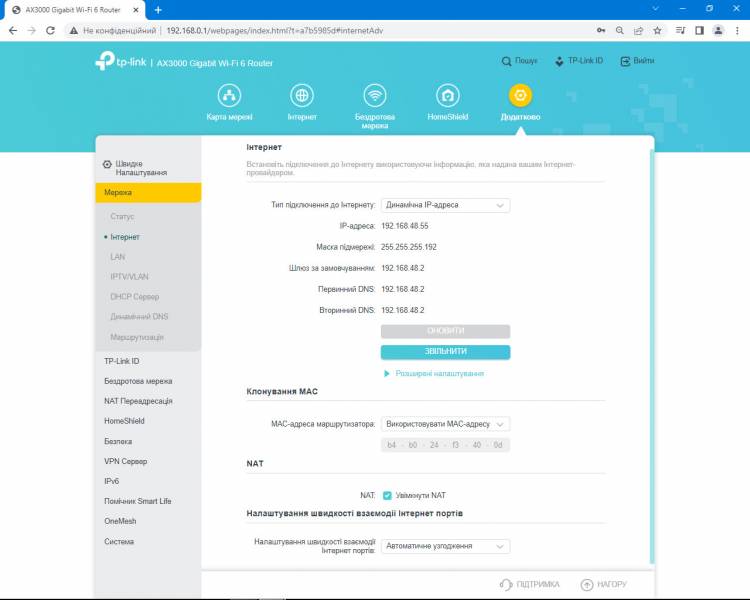Click the page vertical scrollbar

(x=651, y=356)
